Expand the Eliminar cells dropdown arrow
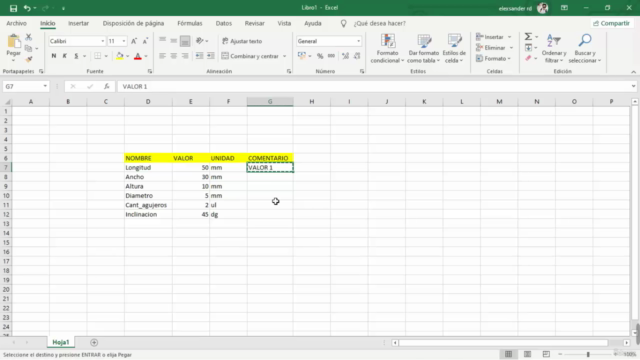Image resolution: width=640 pixels, height=360 pixels. coord(511,48)
